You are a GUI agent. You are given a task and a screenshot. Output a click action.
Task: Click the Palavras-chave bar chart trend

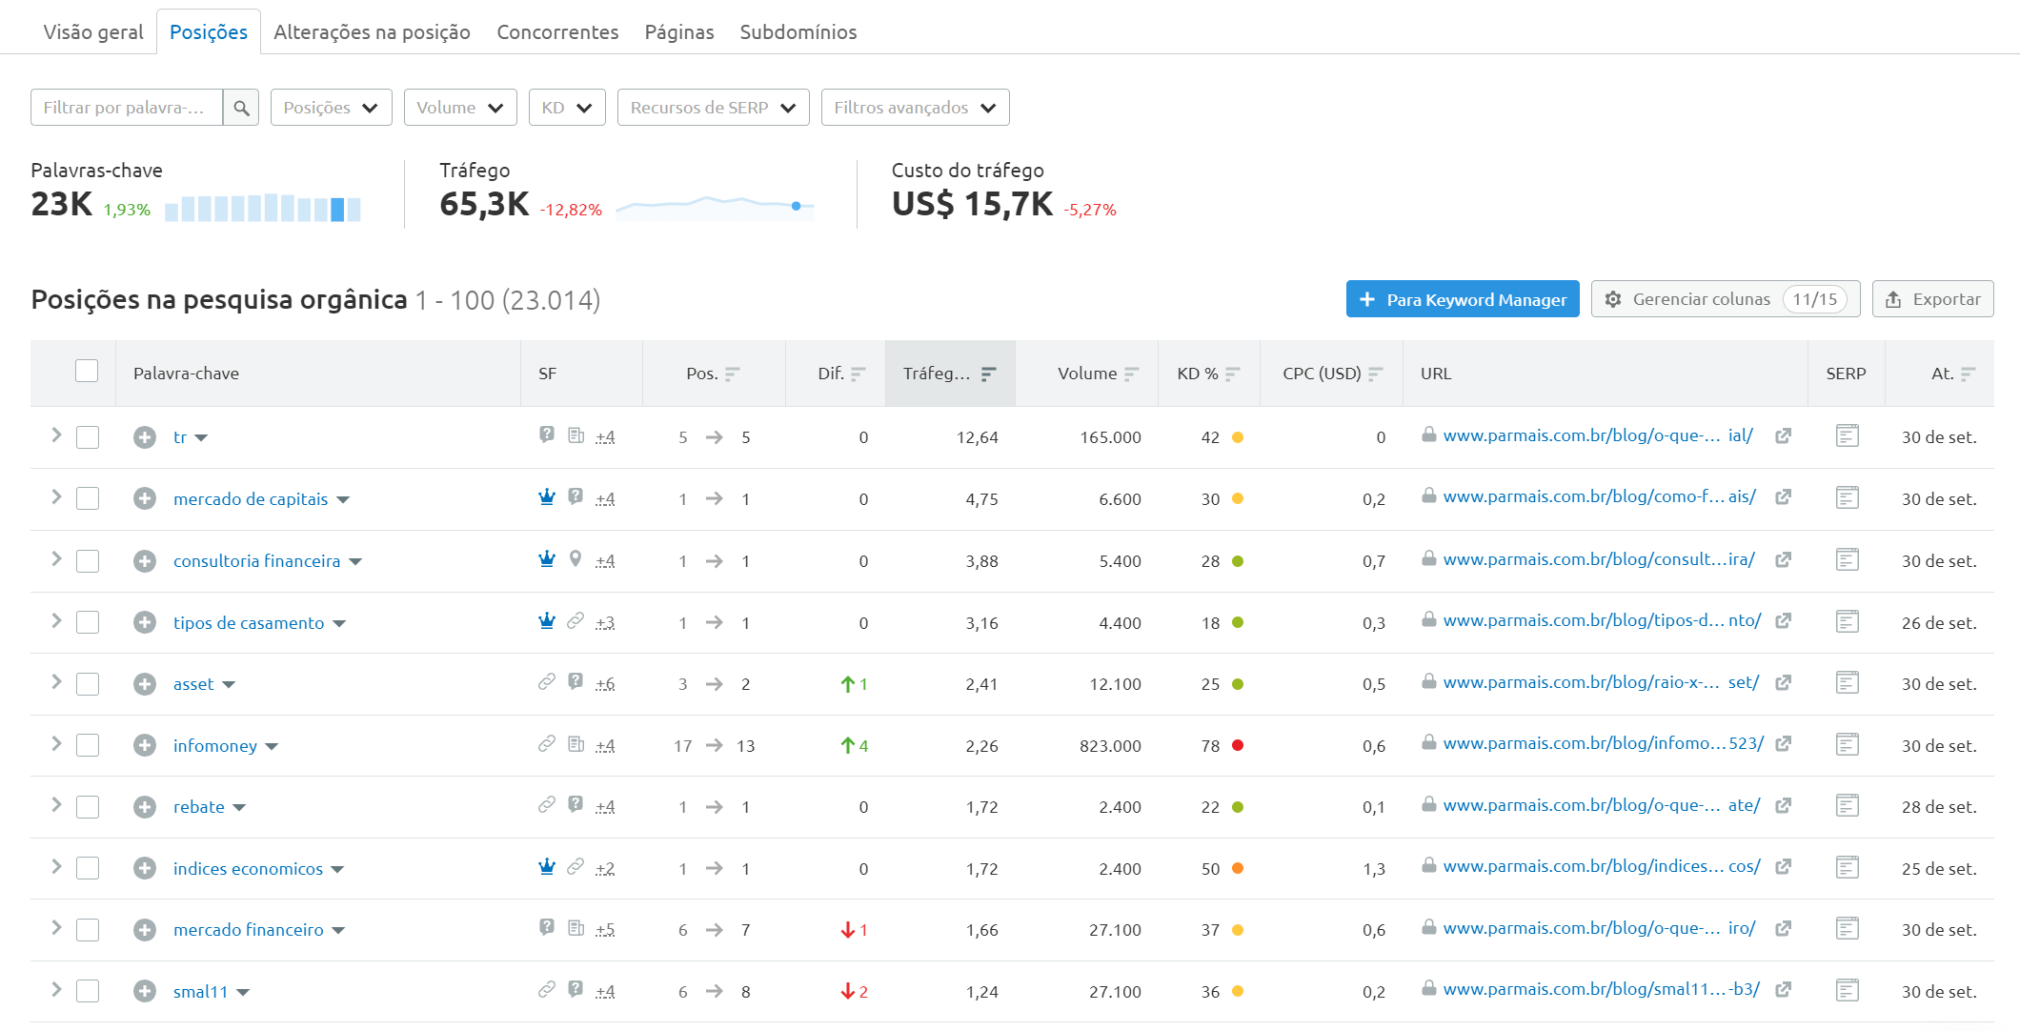263,207
